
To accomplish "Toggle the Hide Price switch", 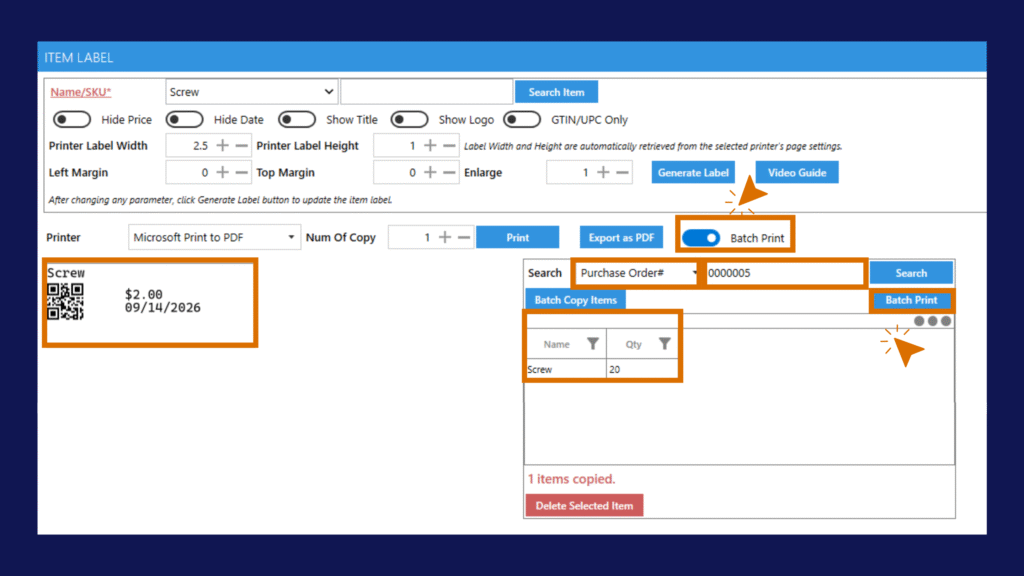I will click(72, 120).
